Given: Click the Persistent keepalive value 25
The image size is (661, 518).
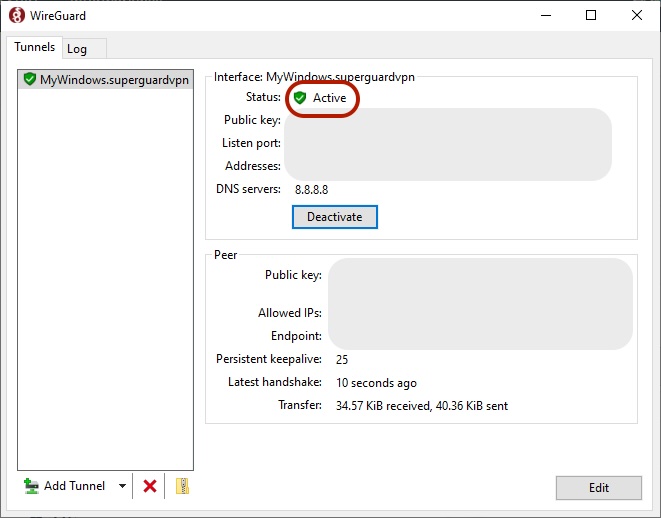Looking at the screenshot, I should click(342, 360).
